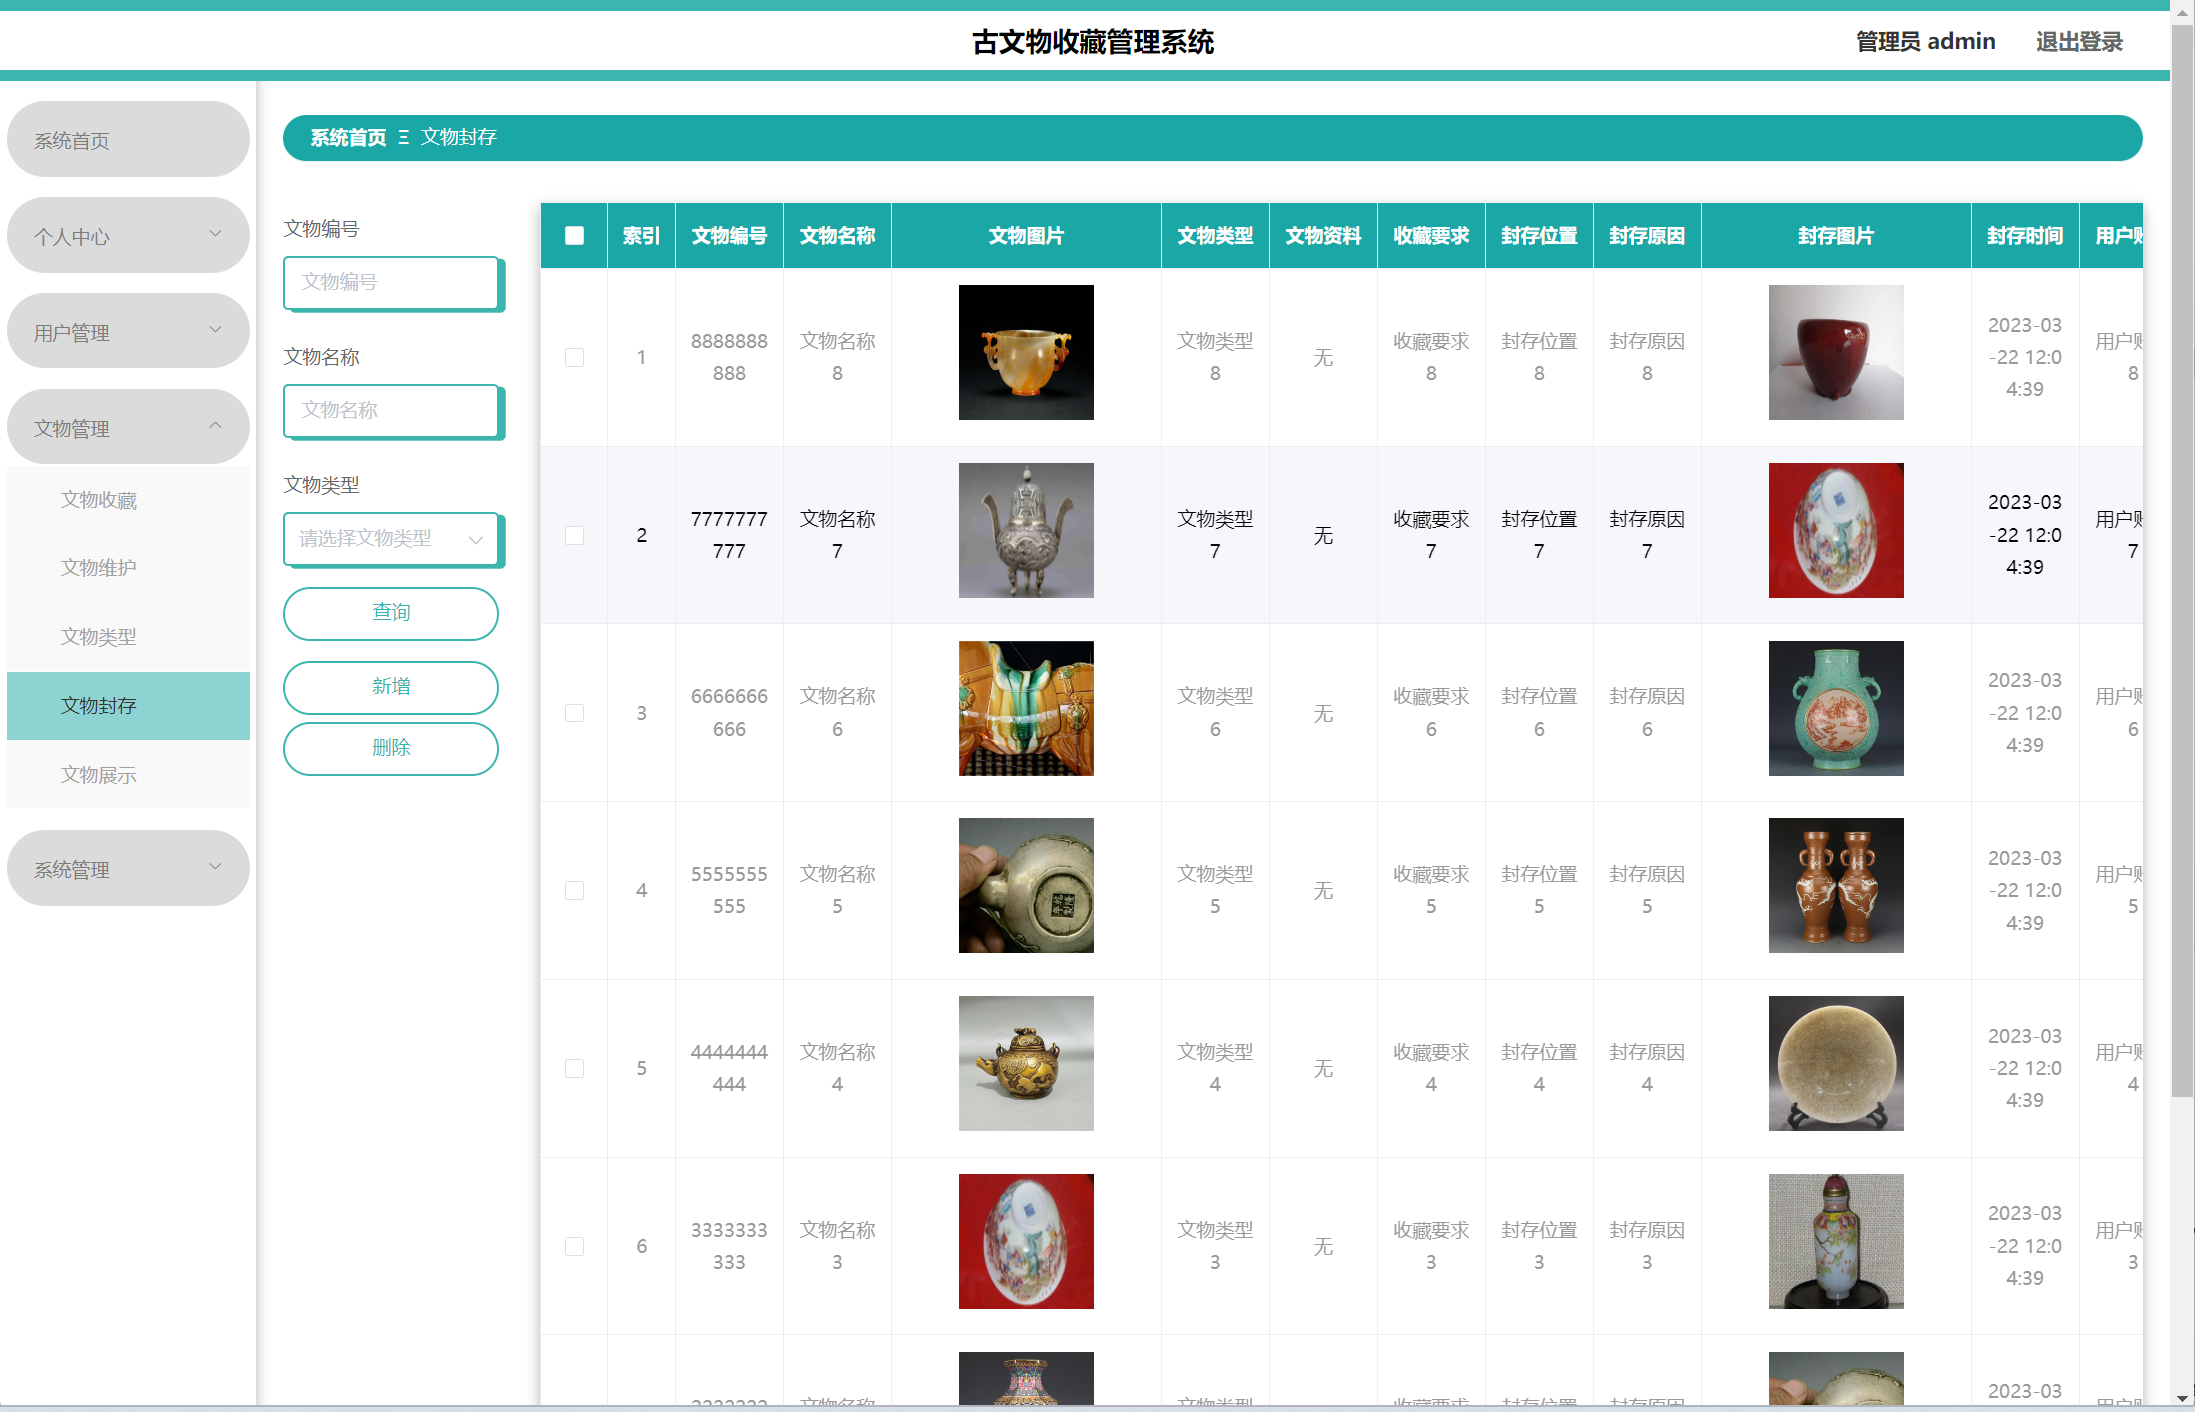Select the checkbox for row 4
The height and width of the screenshot is (1412, 2195).
pos(574,890)
